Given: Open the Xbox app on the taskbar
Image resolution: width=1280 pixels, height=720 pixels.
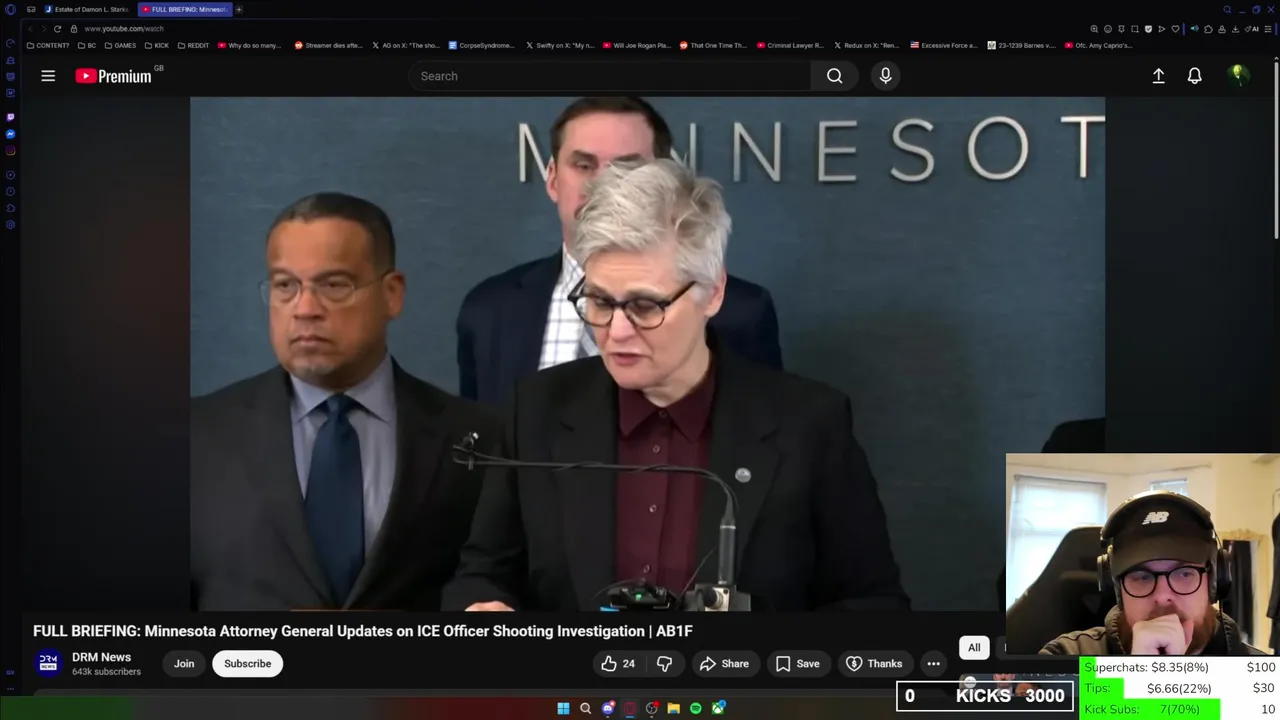Looking at the screenshot, I should pos(718,708).
